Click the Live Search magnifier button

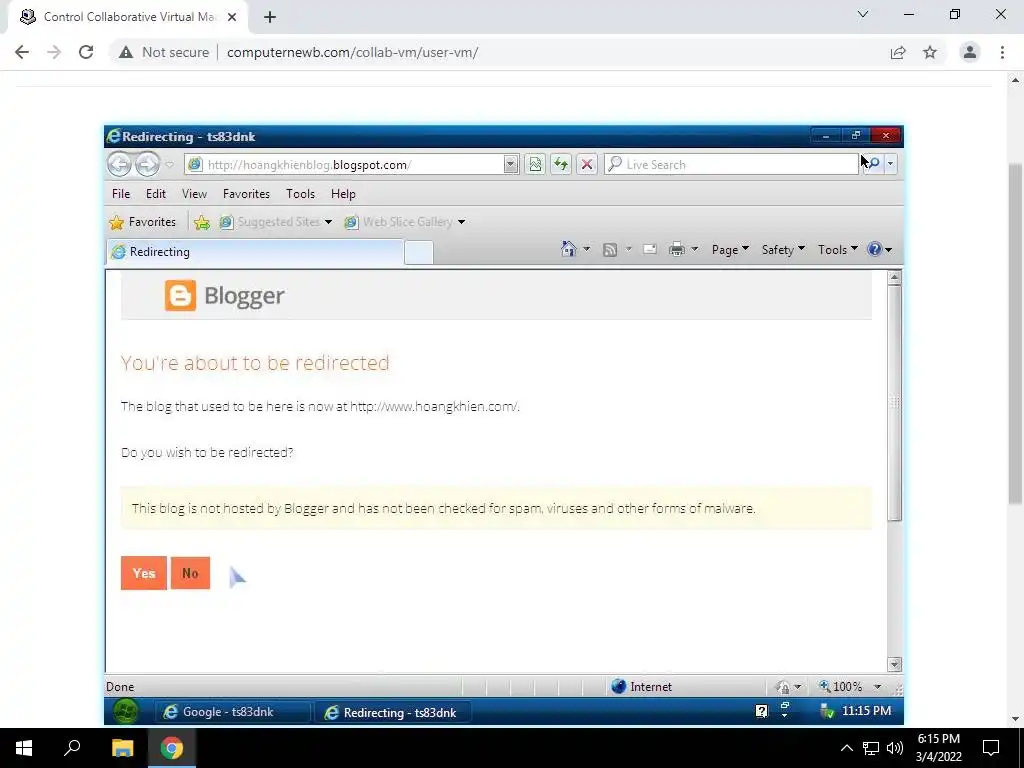point(873,164)
